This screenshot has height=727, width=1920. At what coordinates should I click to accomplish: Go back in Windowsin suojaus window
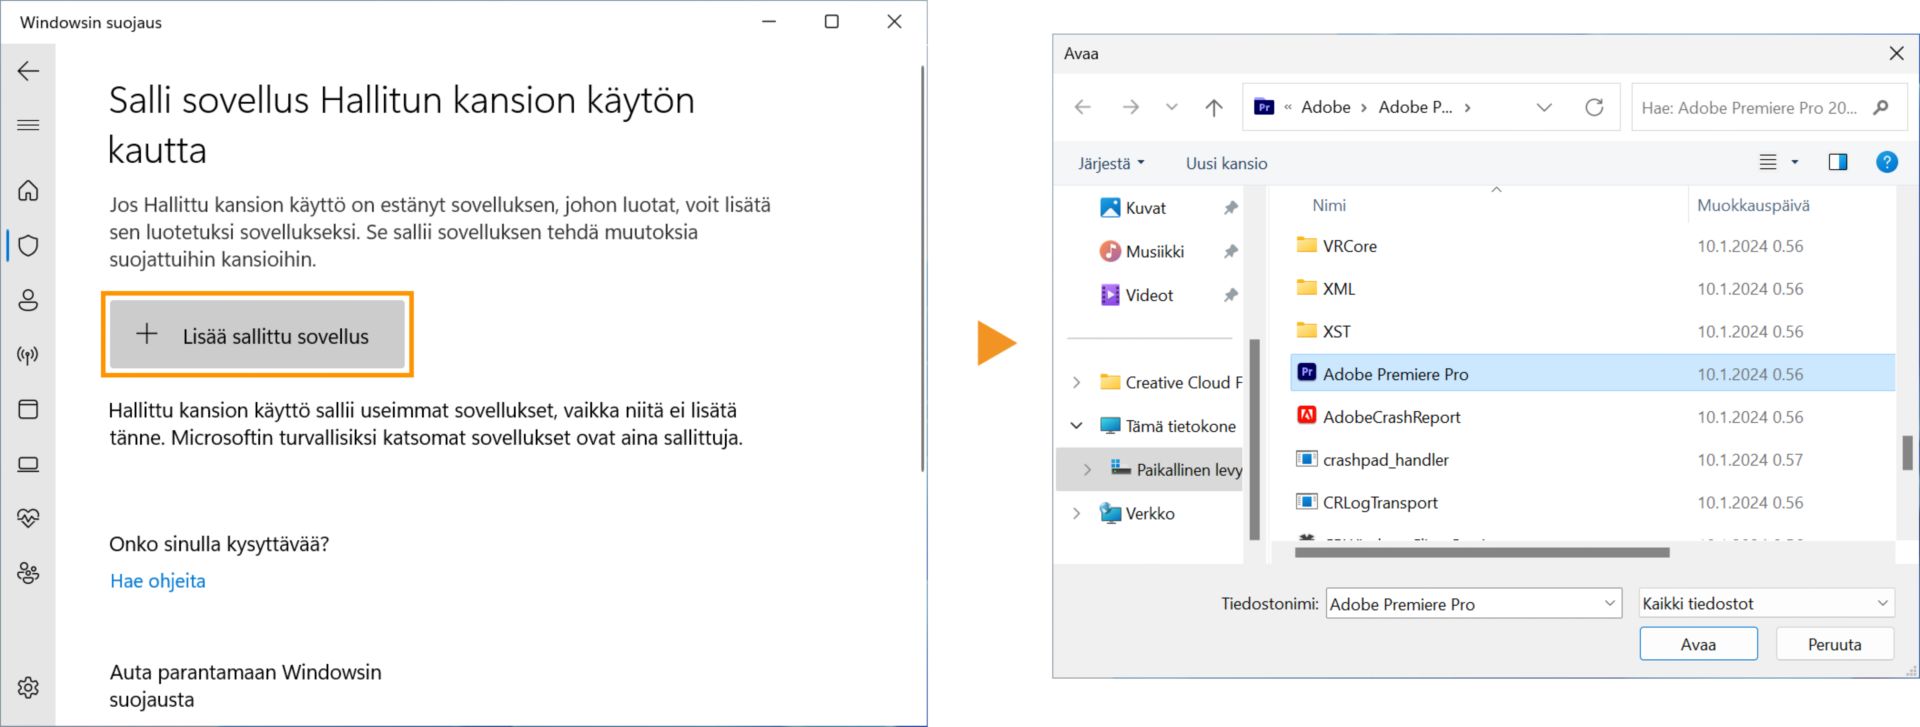pos(28,71)
